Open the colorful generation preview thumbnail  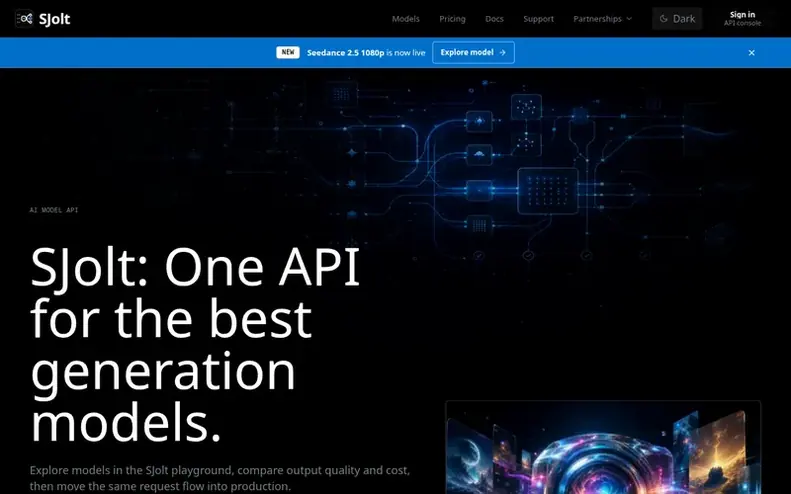click(x=603, y=447)
